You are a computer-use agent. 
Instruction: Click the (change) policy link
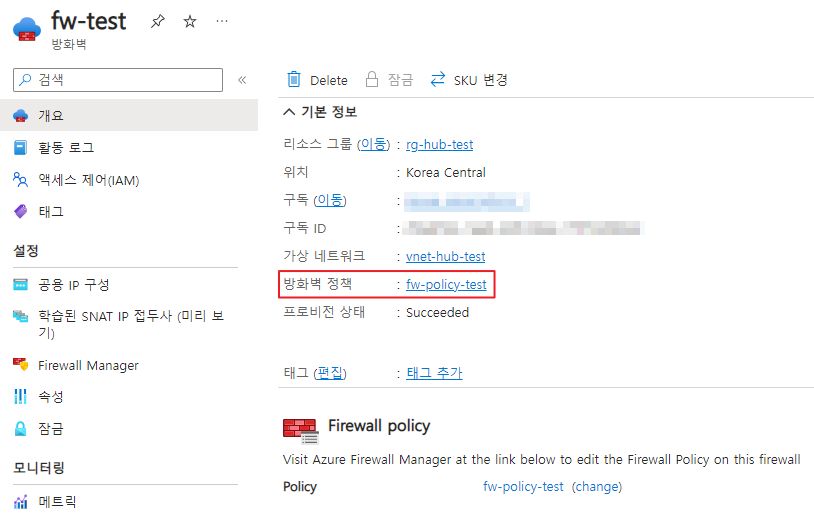[597, 487]
